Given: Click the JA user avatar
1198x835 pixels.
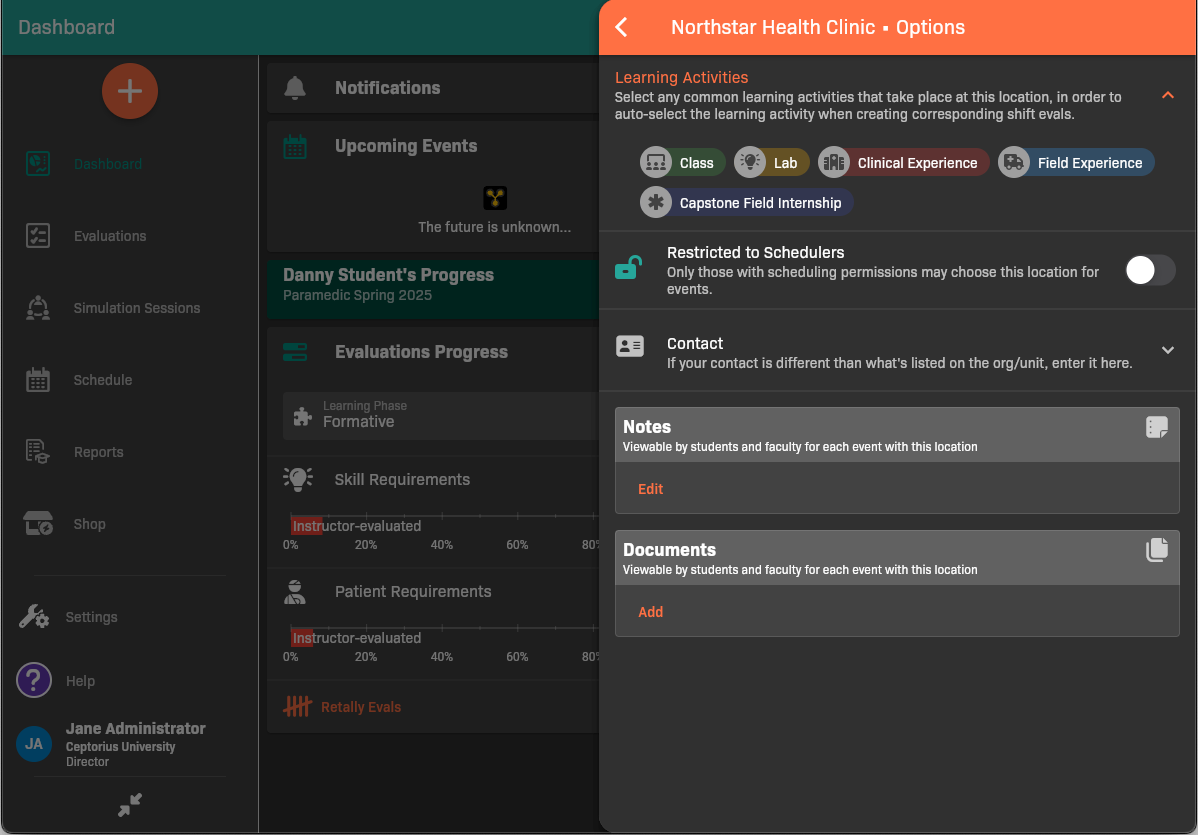Looking at the screenshot, I should (34, 744).
